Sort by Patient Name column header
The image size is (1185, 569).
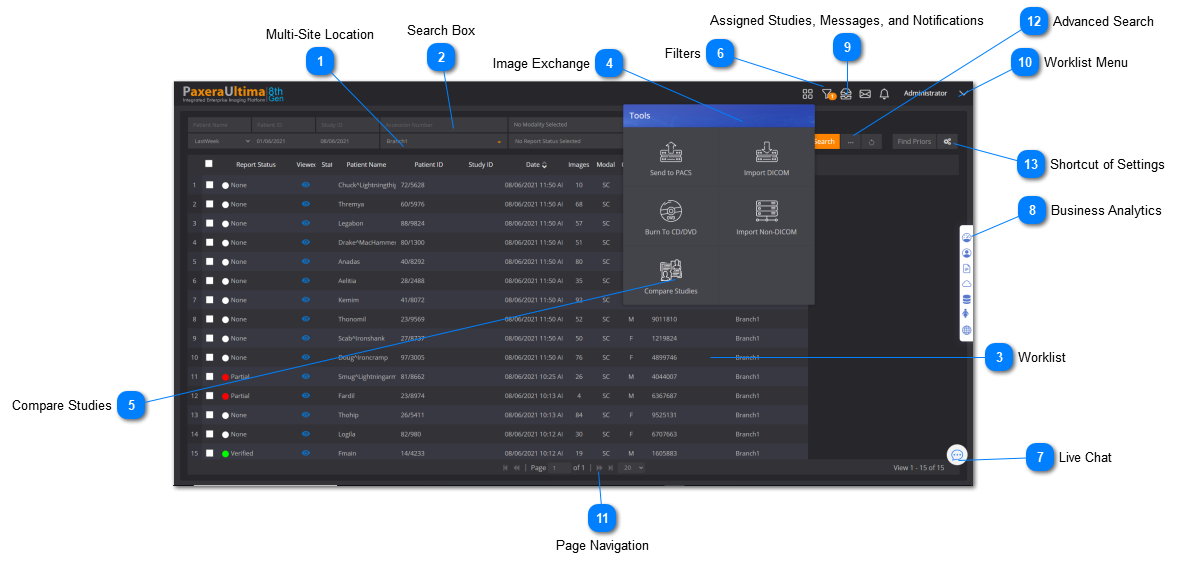coord(367,164)
